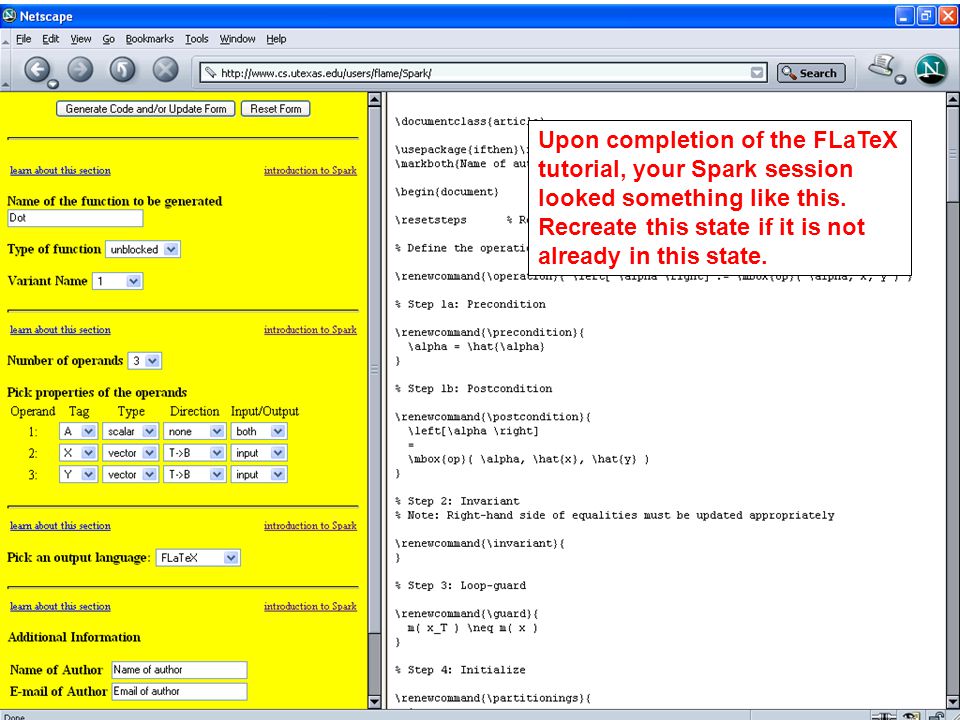Open the Variant Name dropdown
The image size is (960, 720).
point(117,281)
